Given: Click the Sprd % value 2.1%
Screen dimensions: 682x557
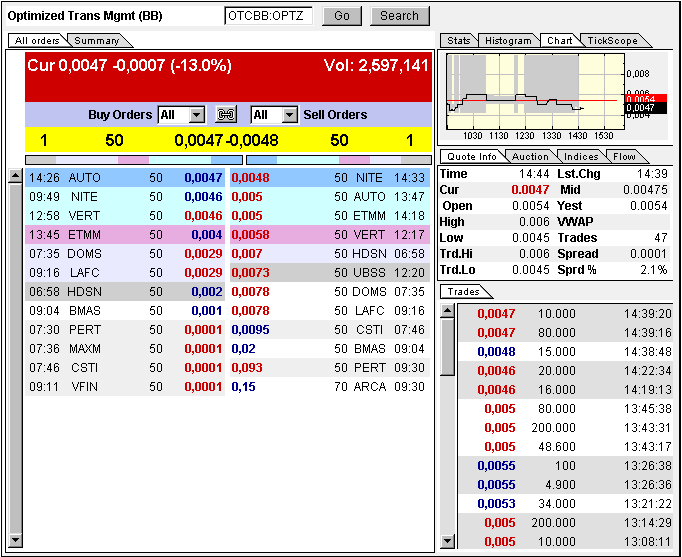Looking at the screenshot, I should coord(653,270).
